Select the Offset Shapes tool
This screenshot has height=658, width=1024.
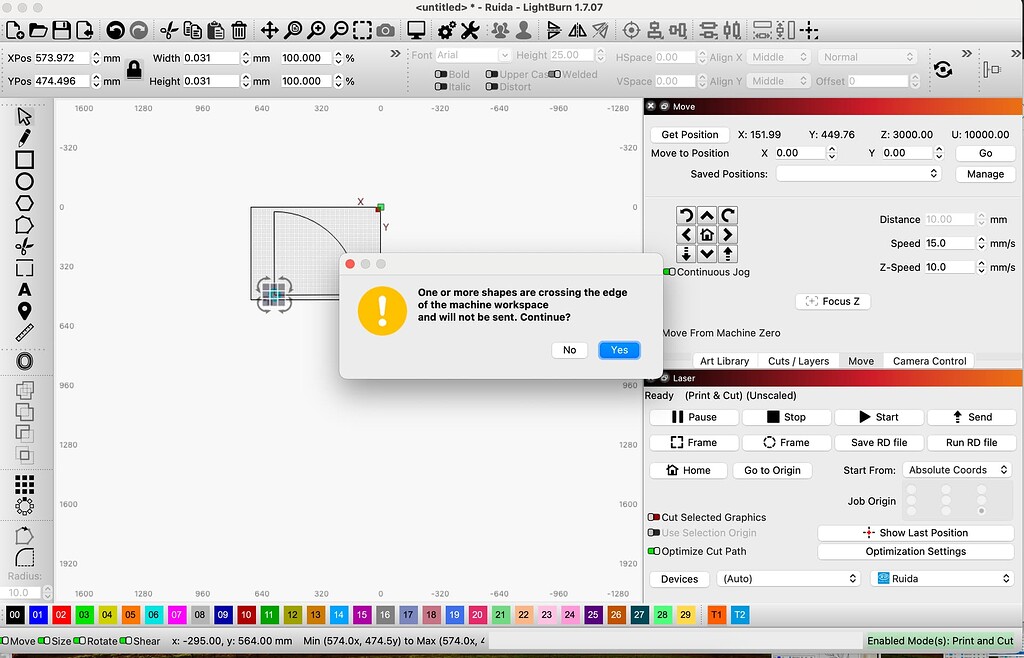23,360
